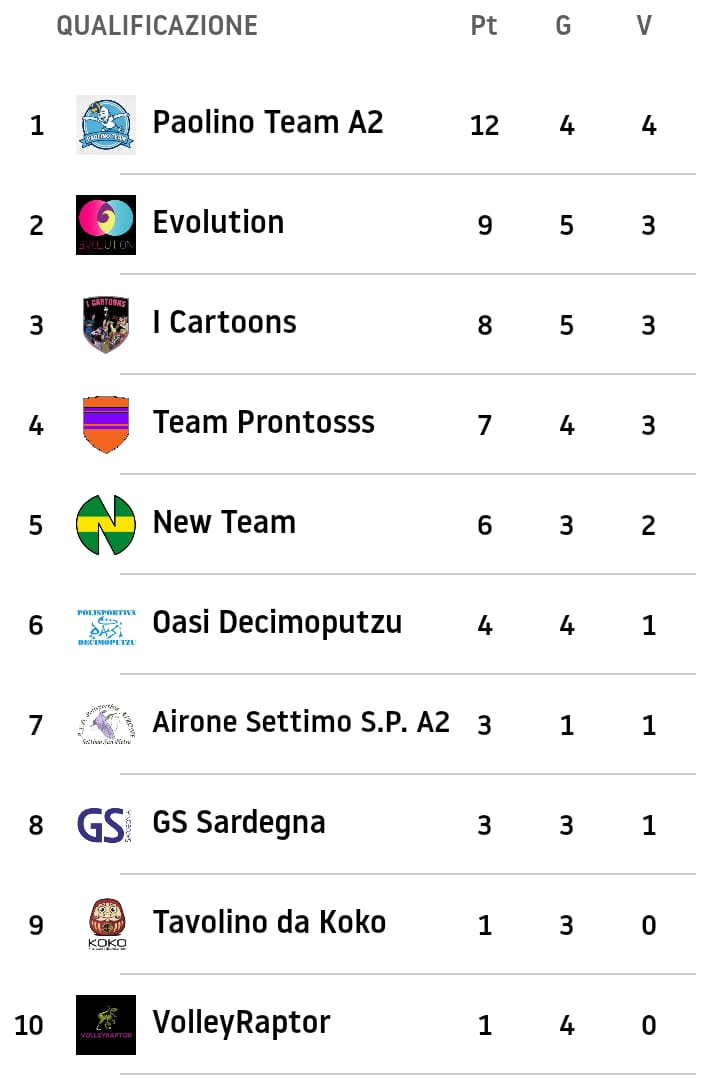Click the Evolution team logo
720x1081 pixels.
(x=106, y=225)
